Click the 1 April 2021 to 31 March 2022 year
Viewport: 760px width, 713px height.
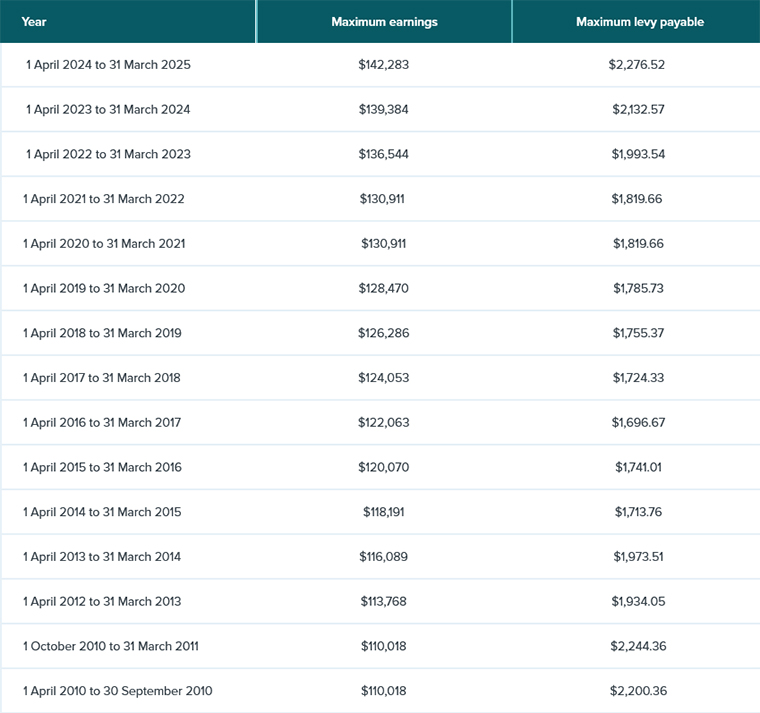click(x=104, y=199)
